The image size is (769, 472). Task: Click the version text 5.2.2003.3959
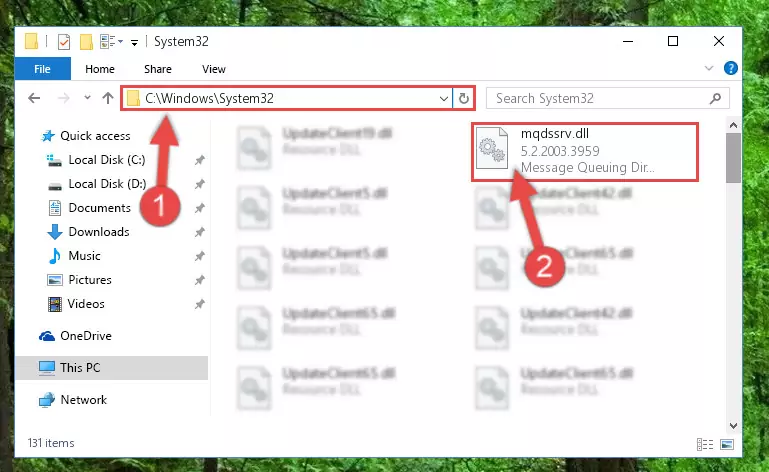click(x=560, y=151)
